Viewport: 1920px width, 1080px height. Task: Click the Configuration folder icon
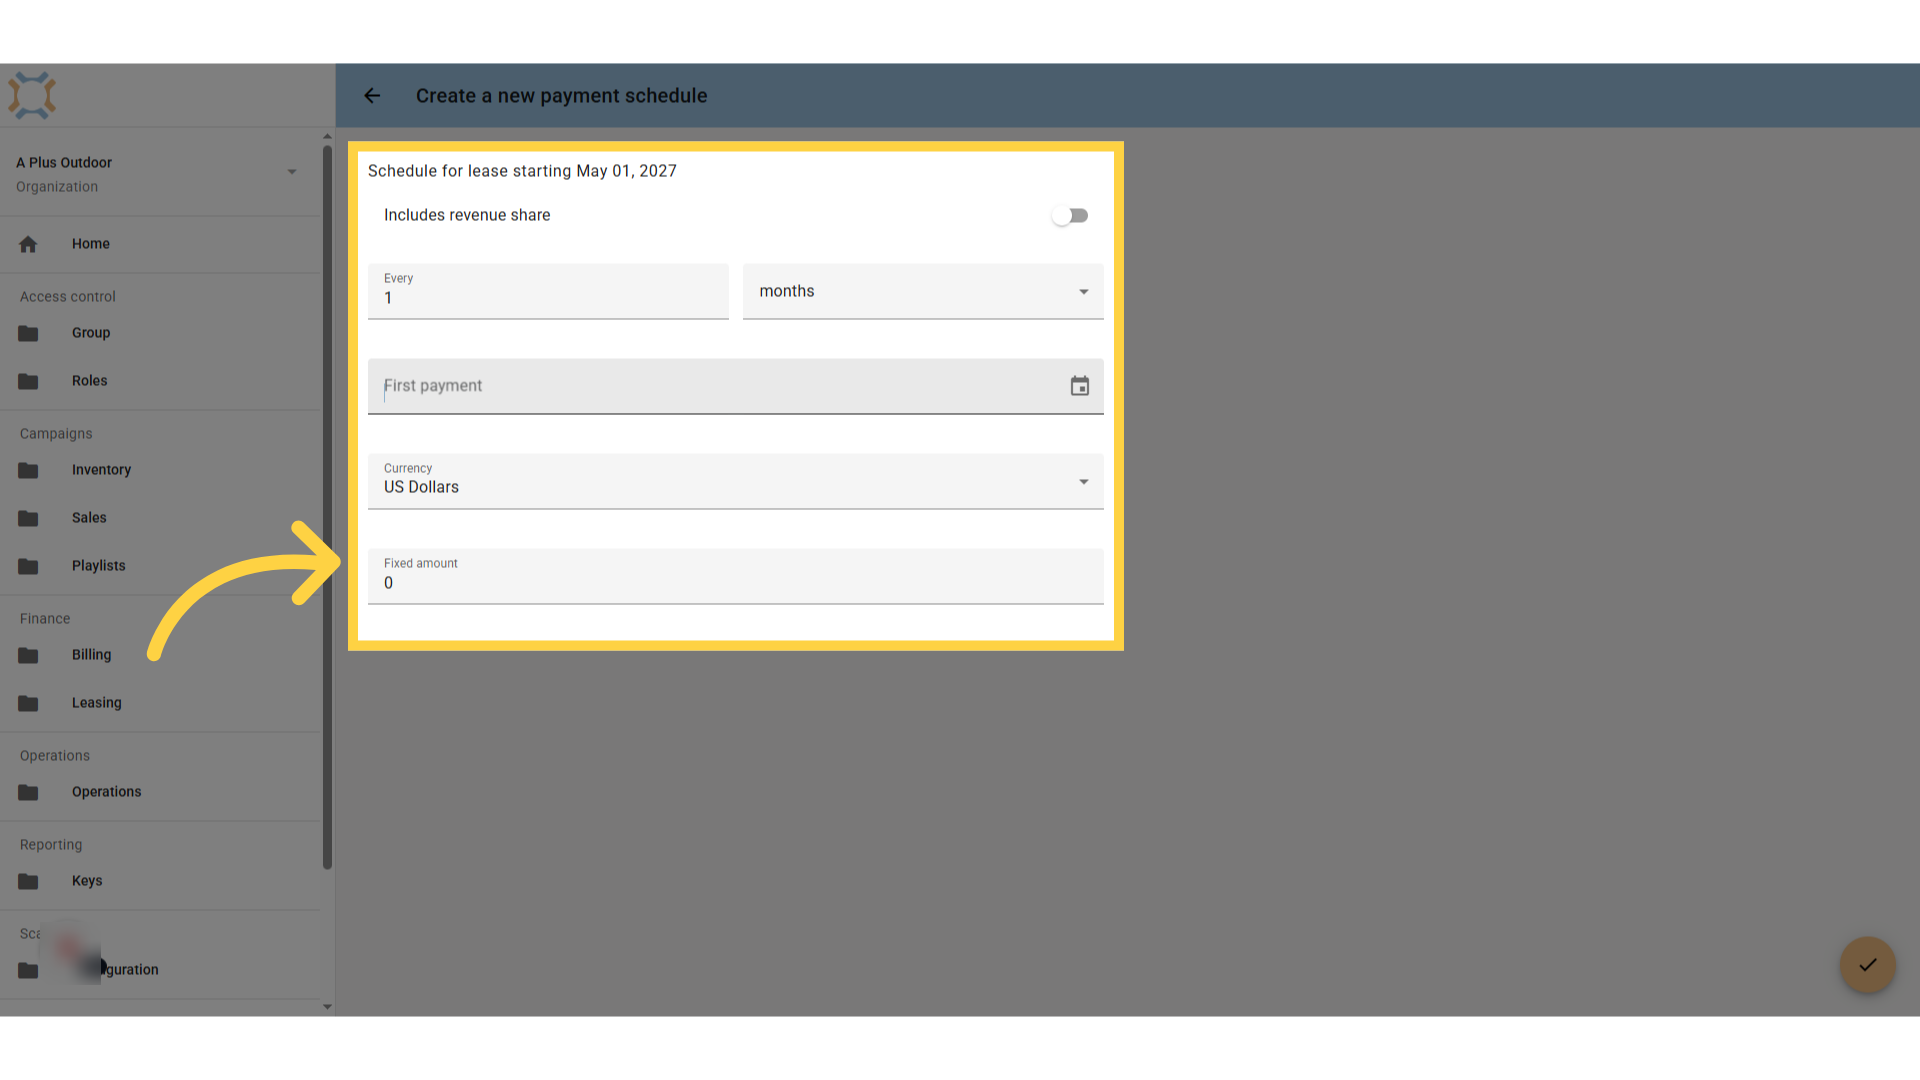tap(28, 970)
